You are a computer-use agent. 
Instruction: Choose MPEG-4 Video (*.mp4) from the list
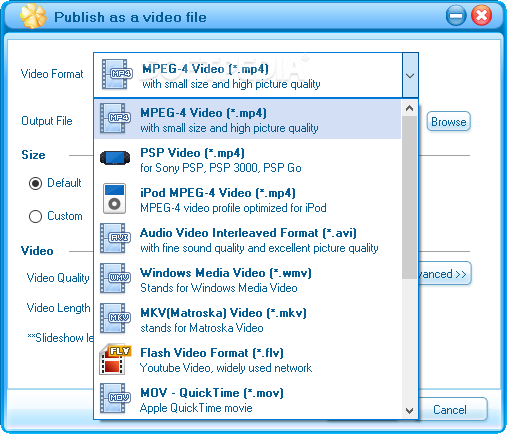click(x=247, y=119)
